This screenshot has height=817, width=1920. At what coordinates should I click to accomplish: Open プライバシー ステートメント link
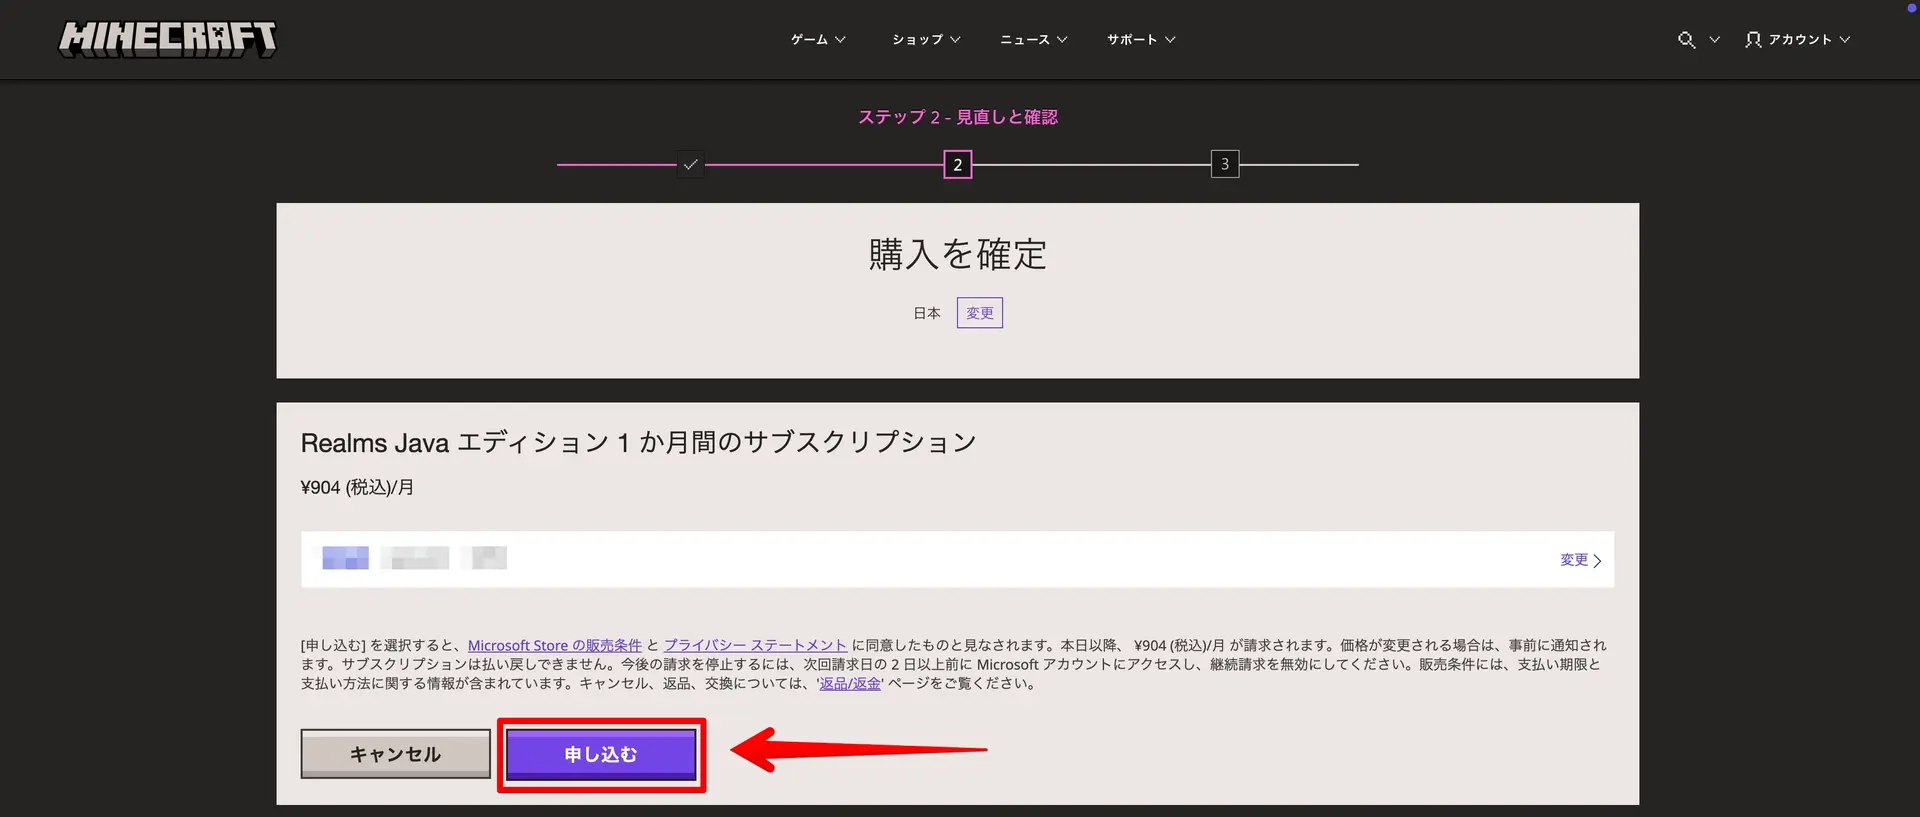pos(755,646)
